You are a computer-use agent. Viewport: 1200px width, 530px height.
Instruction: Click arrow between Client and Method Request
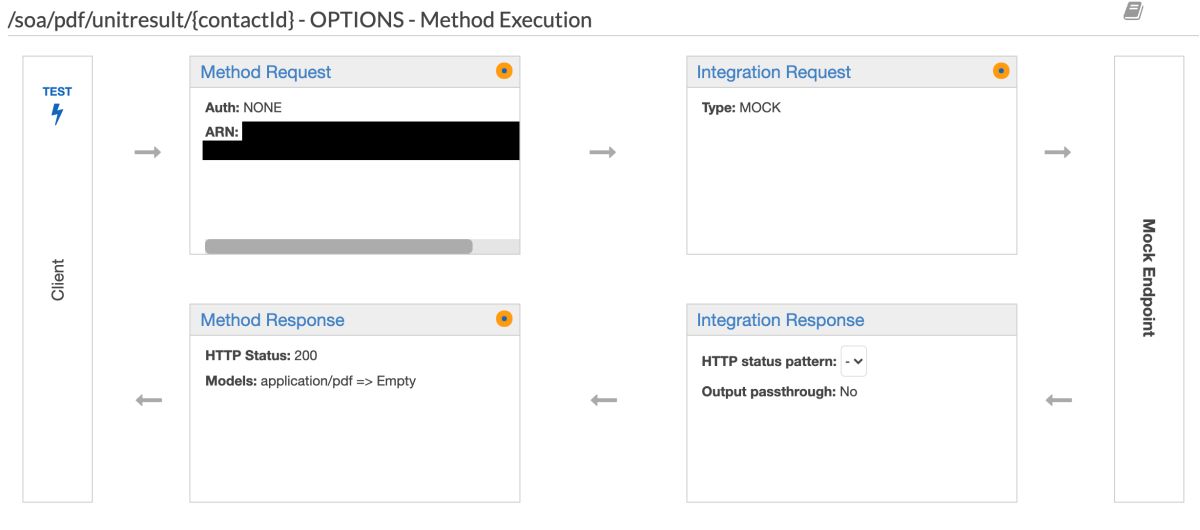148,152
